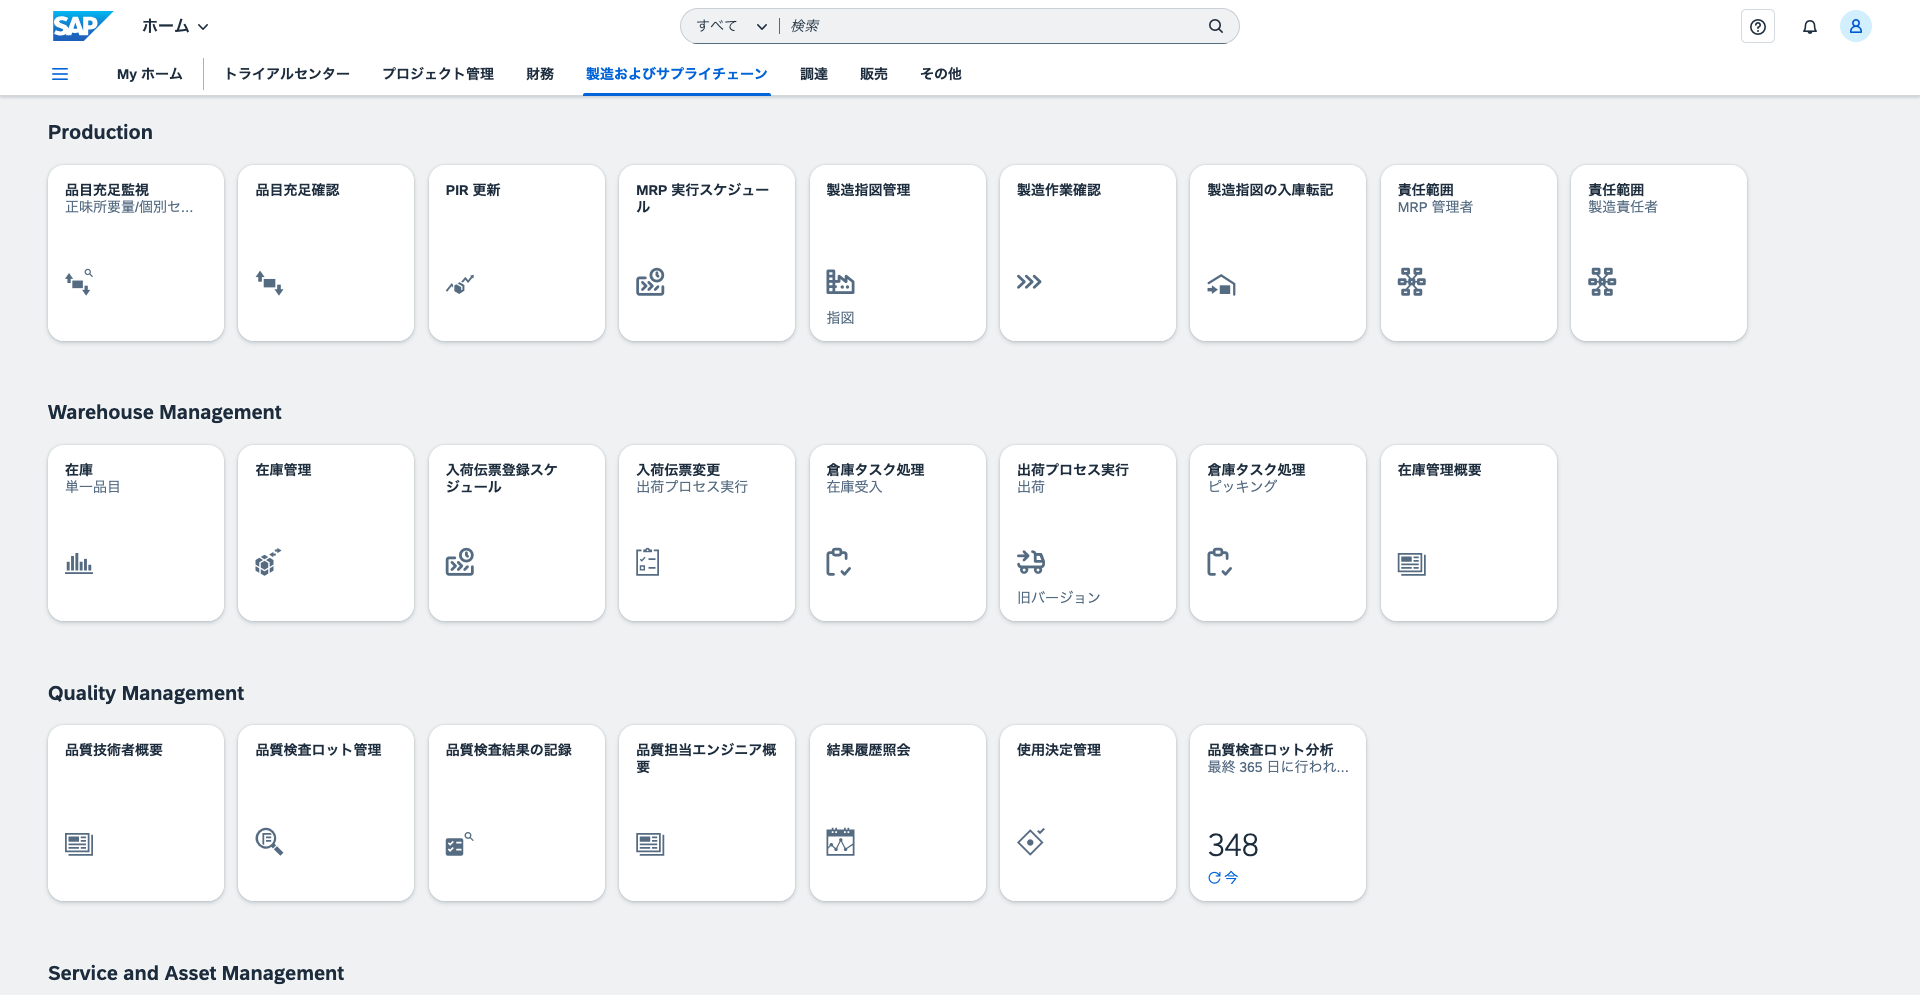Open the 製造指図管理 factory icon
This screenshot has width=1920, height=995.
point(841,282)
